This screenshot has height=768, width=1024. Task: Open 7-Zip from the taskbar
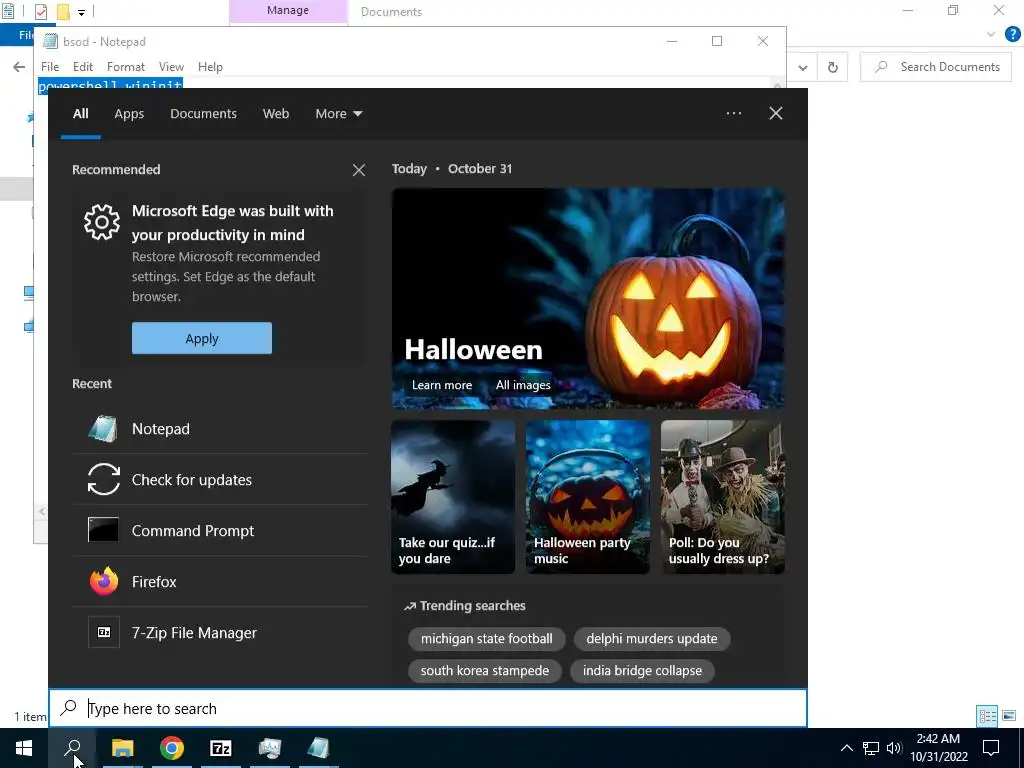(x=221, y=748)
